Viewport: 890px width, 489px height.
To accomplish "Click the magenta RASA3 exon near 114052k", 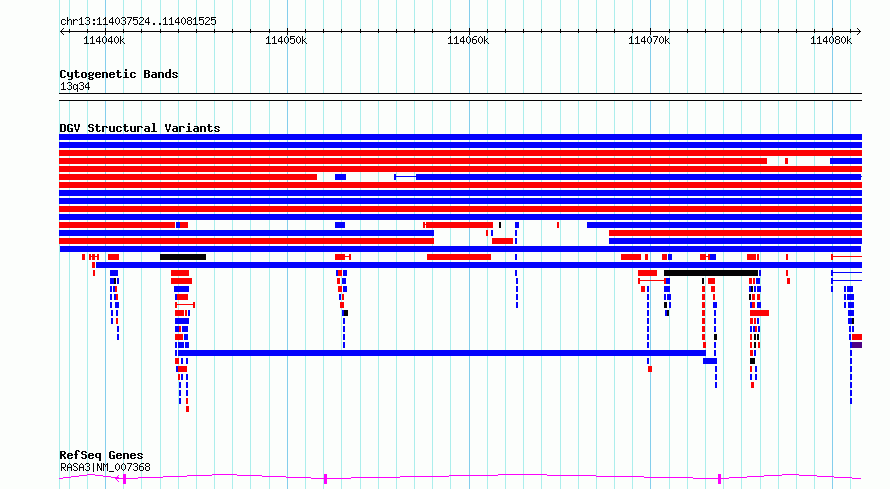I will pyautogui.click(x=325, y=479).
